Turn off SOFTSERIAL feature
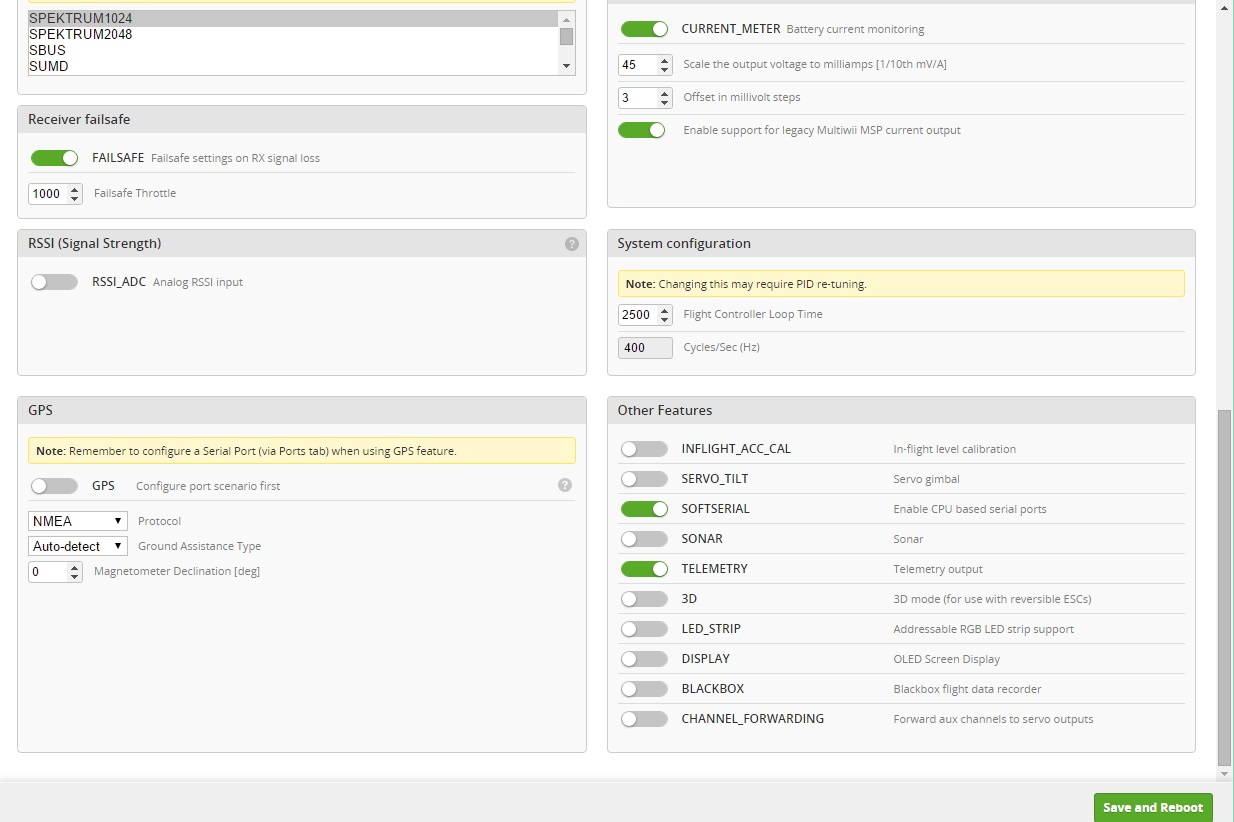The width and height of the screenshot is (1234, 822). [x=644, y=509]
